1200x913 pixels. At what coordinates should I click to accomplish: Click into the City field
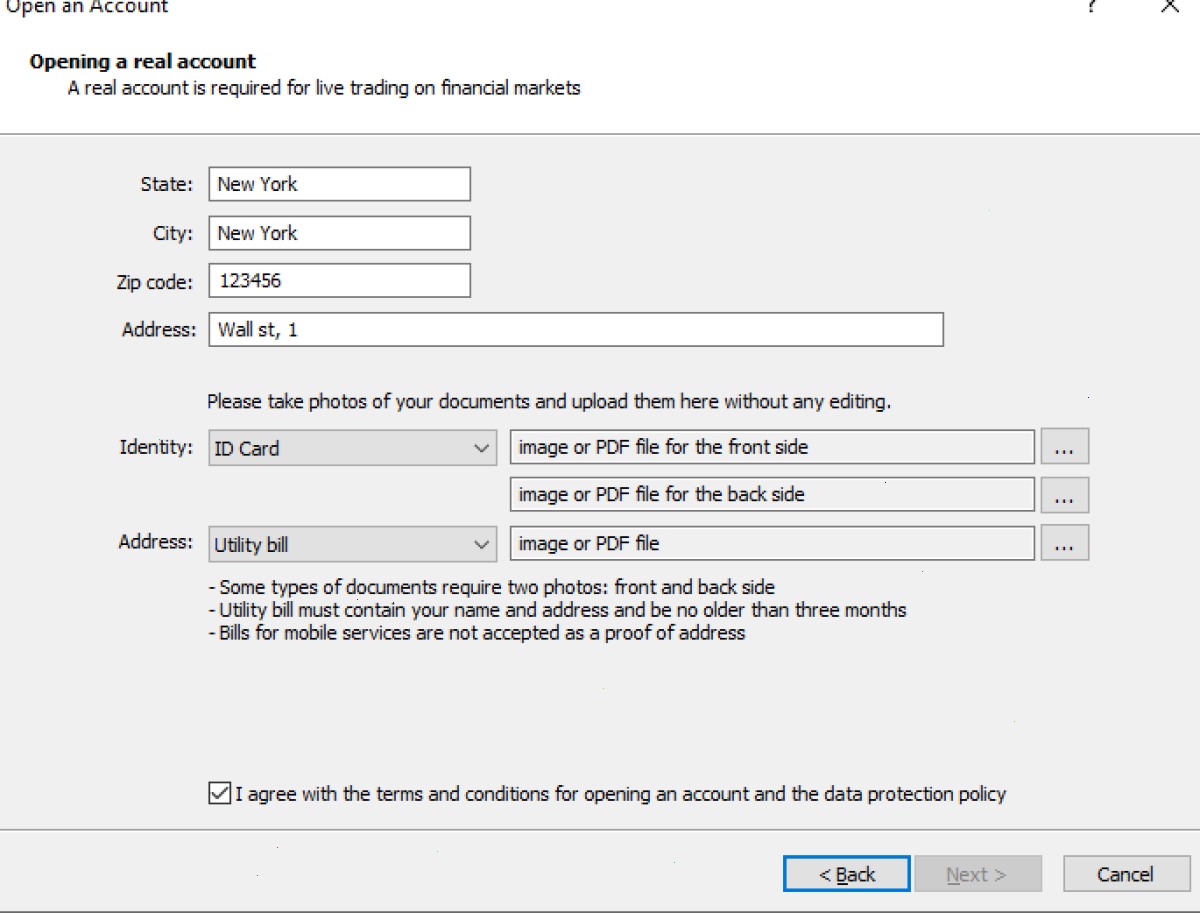click(339, 233)
